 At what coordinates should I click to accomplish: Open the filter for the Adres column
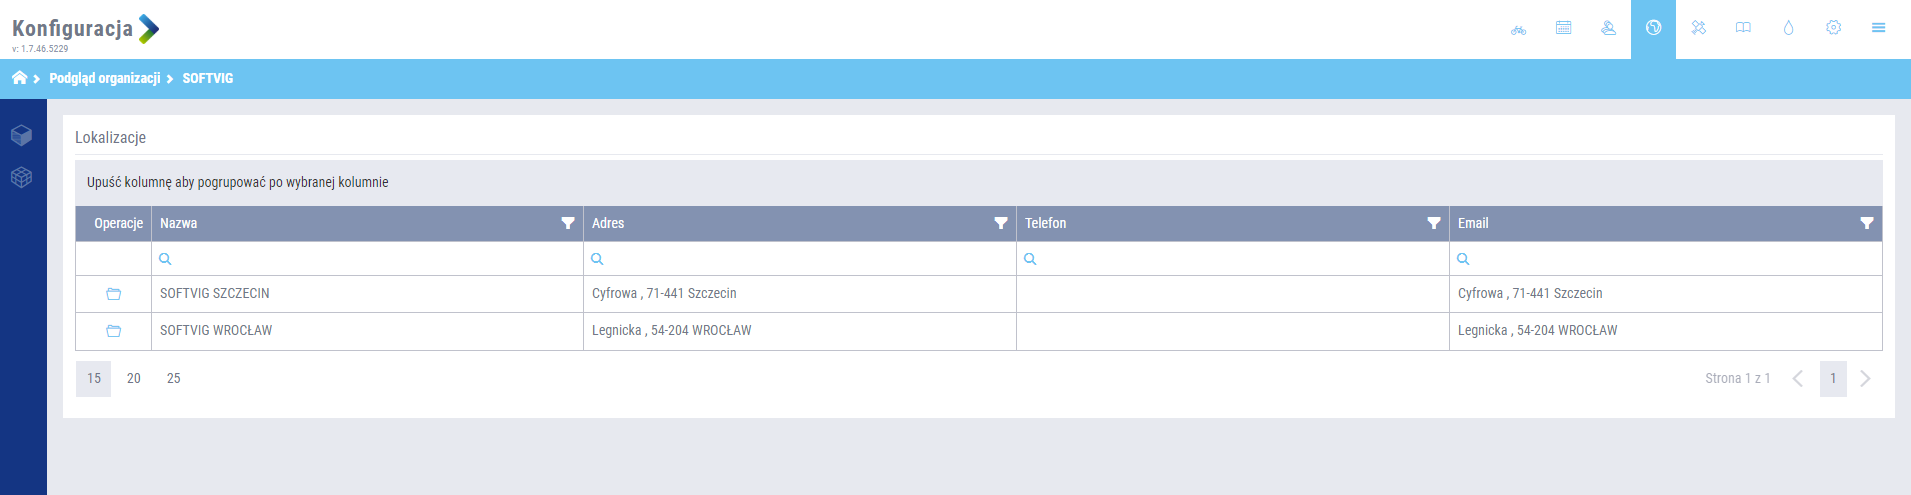tap(1000, 223)
